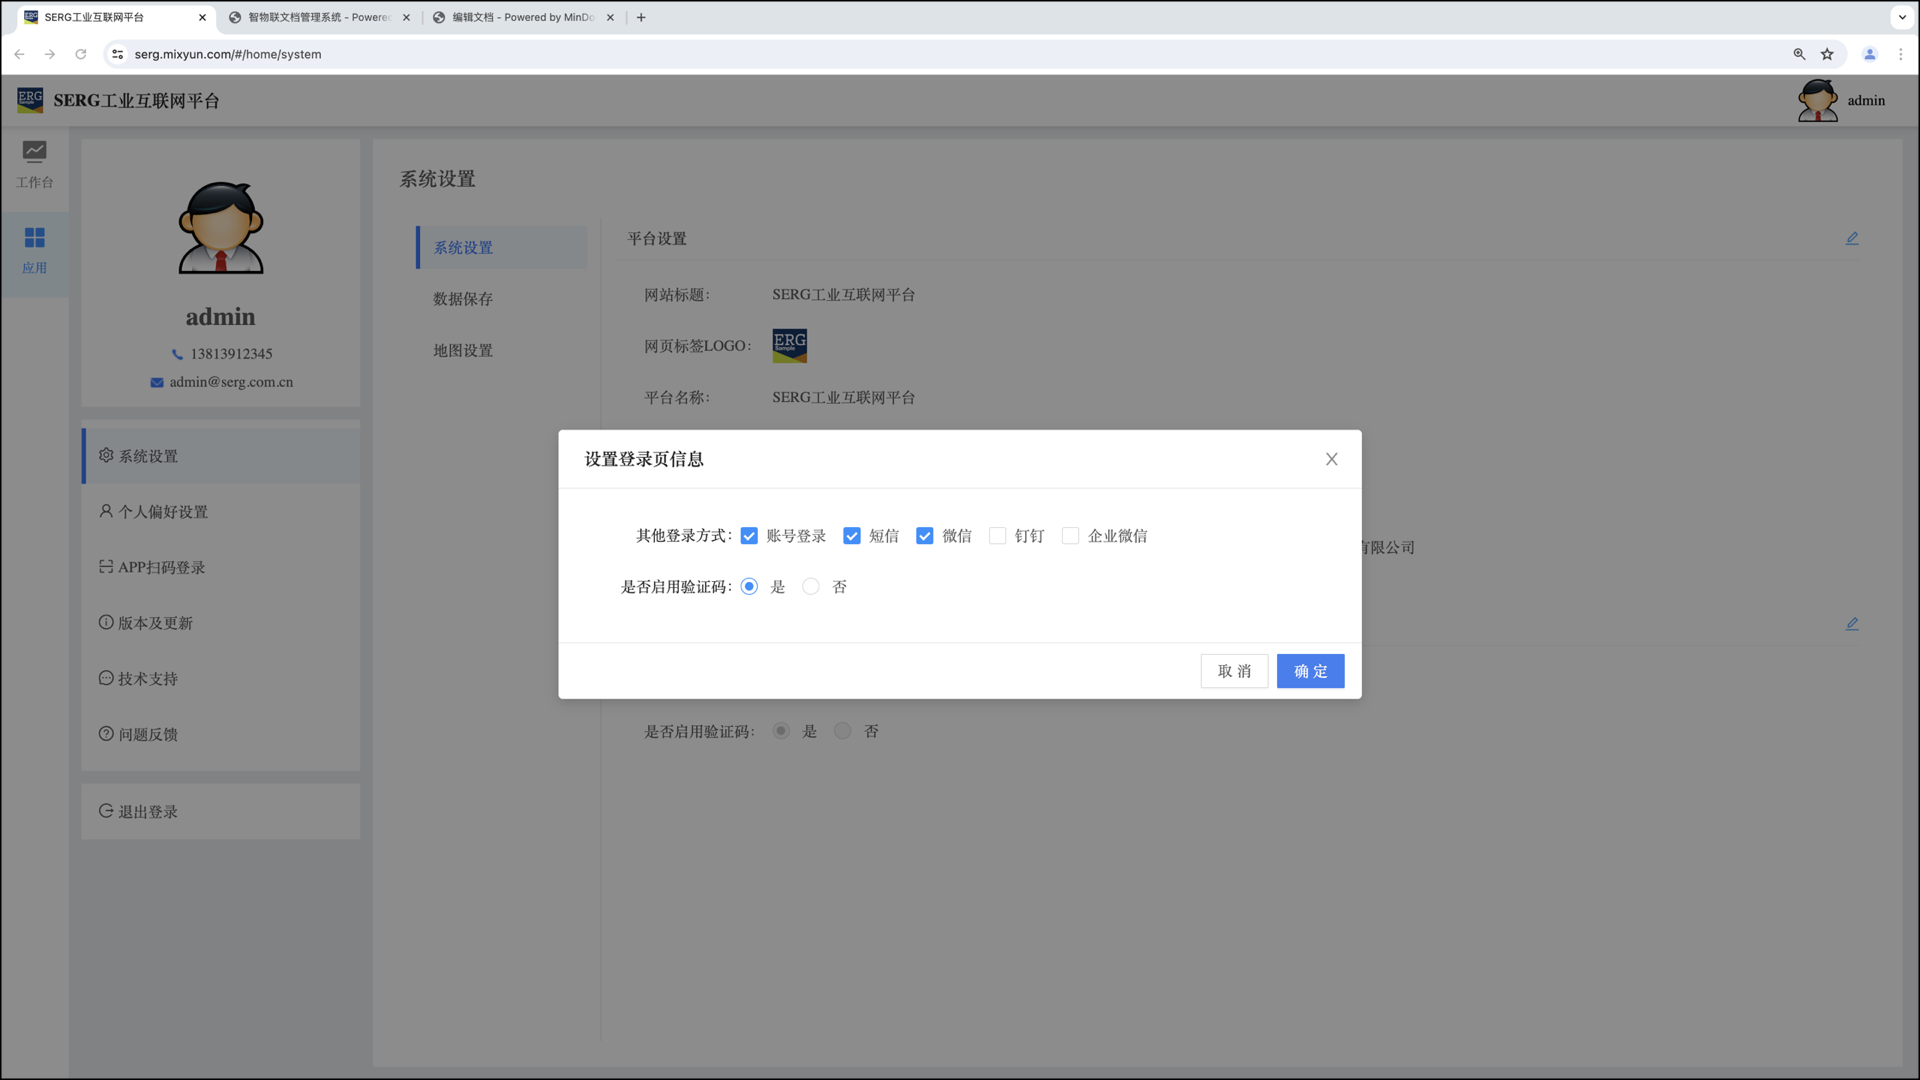The height and width of the screenshot is (1080, 1920).
Task: Click browser bookmark star icon
Action: [x=1827, y=54]
